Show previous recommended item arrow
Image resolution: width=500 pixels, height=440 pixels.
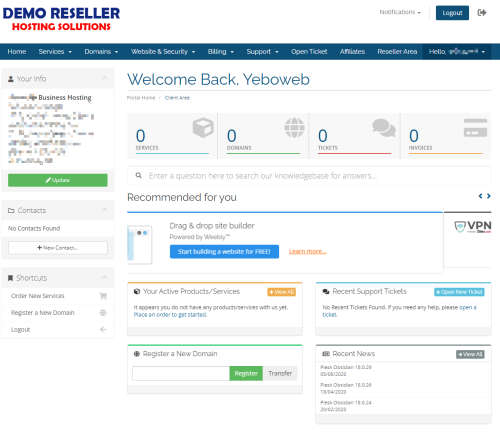pyautogui.click(x=480, y=196)
